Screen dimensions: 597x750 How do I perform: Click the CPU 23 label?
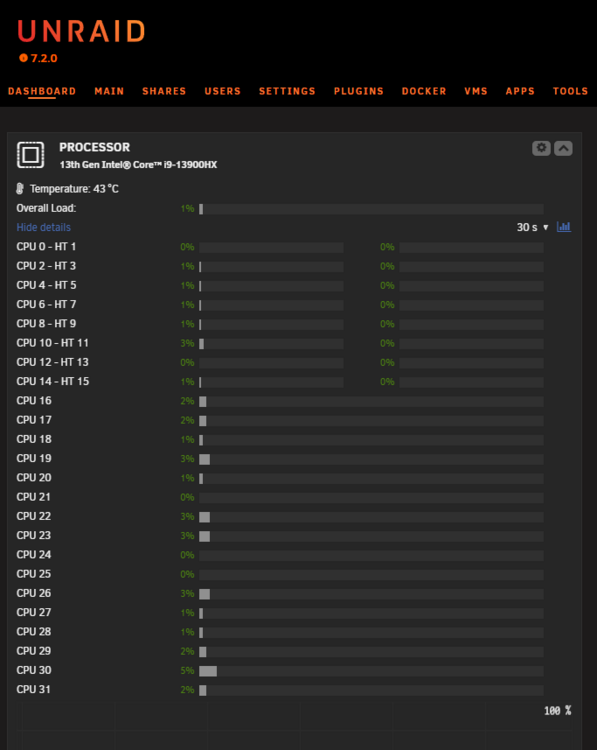[33, 535]
